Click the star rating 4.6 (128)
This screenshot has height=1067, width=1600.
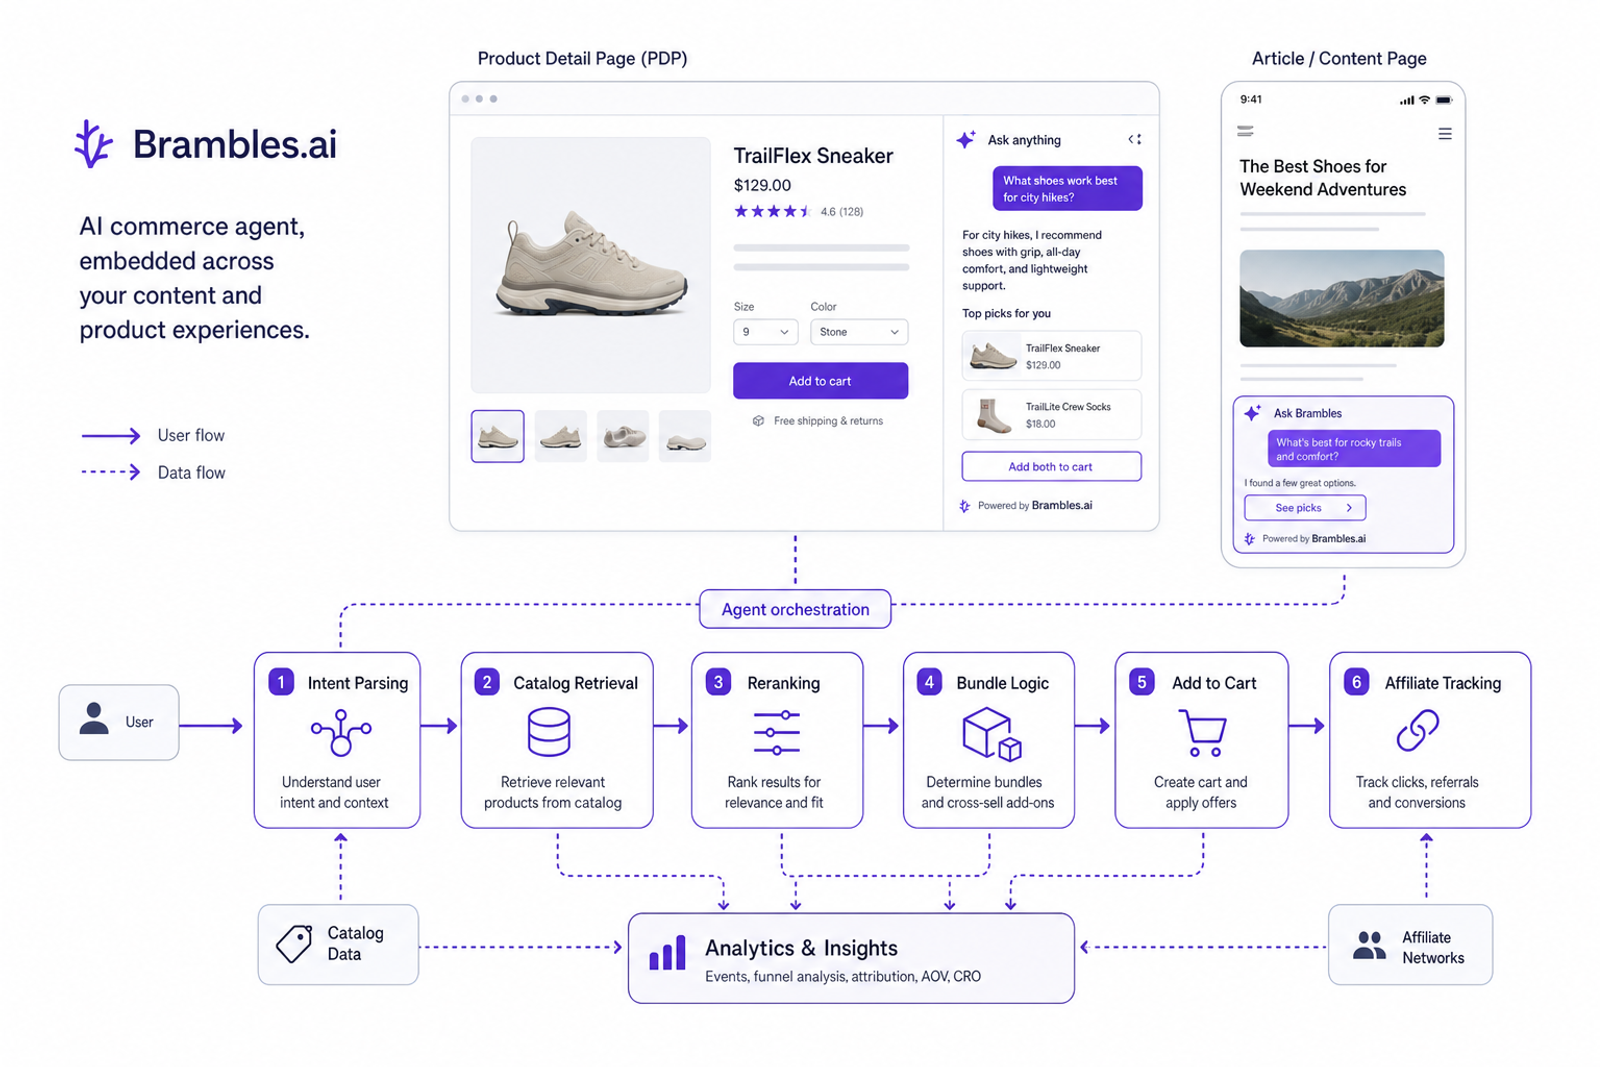798,211
